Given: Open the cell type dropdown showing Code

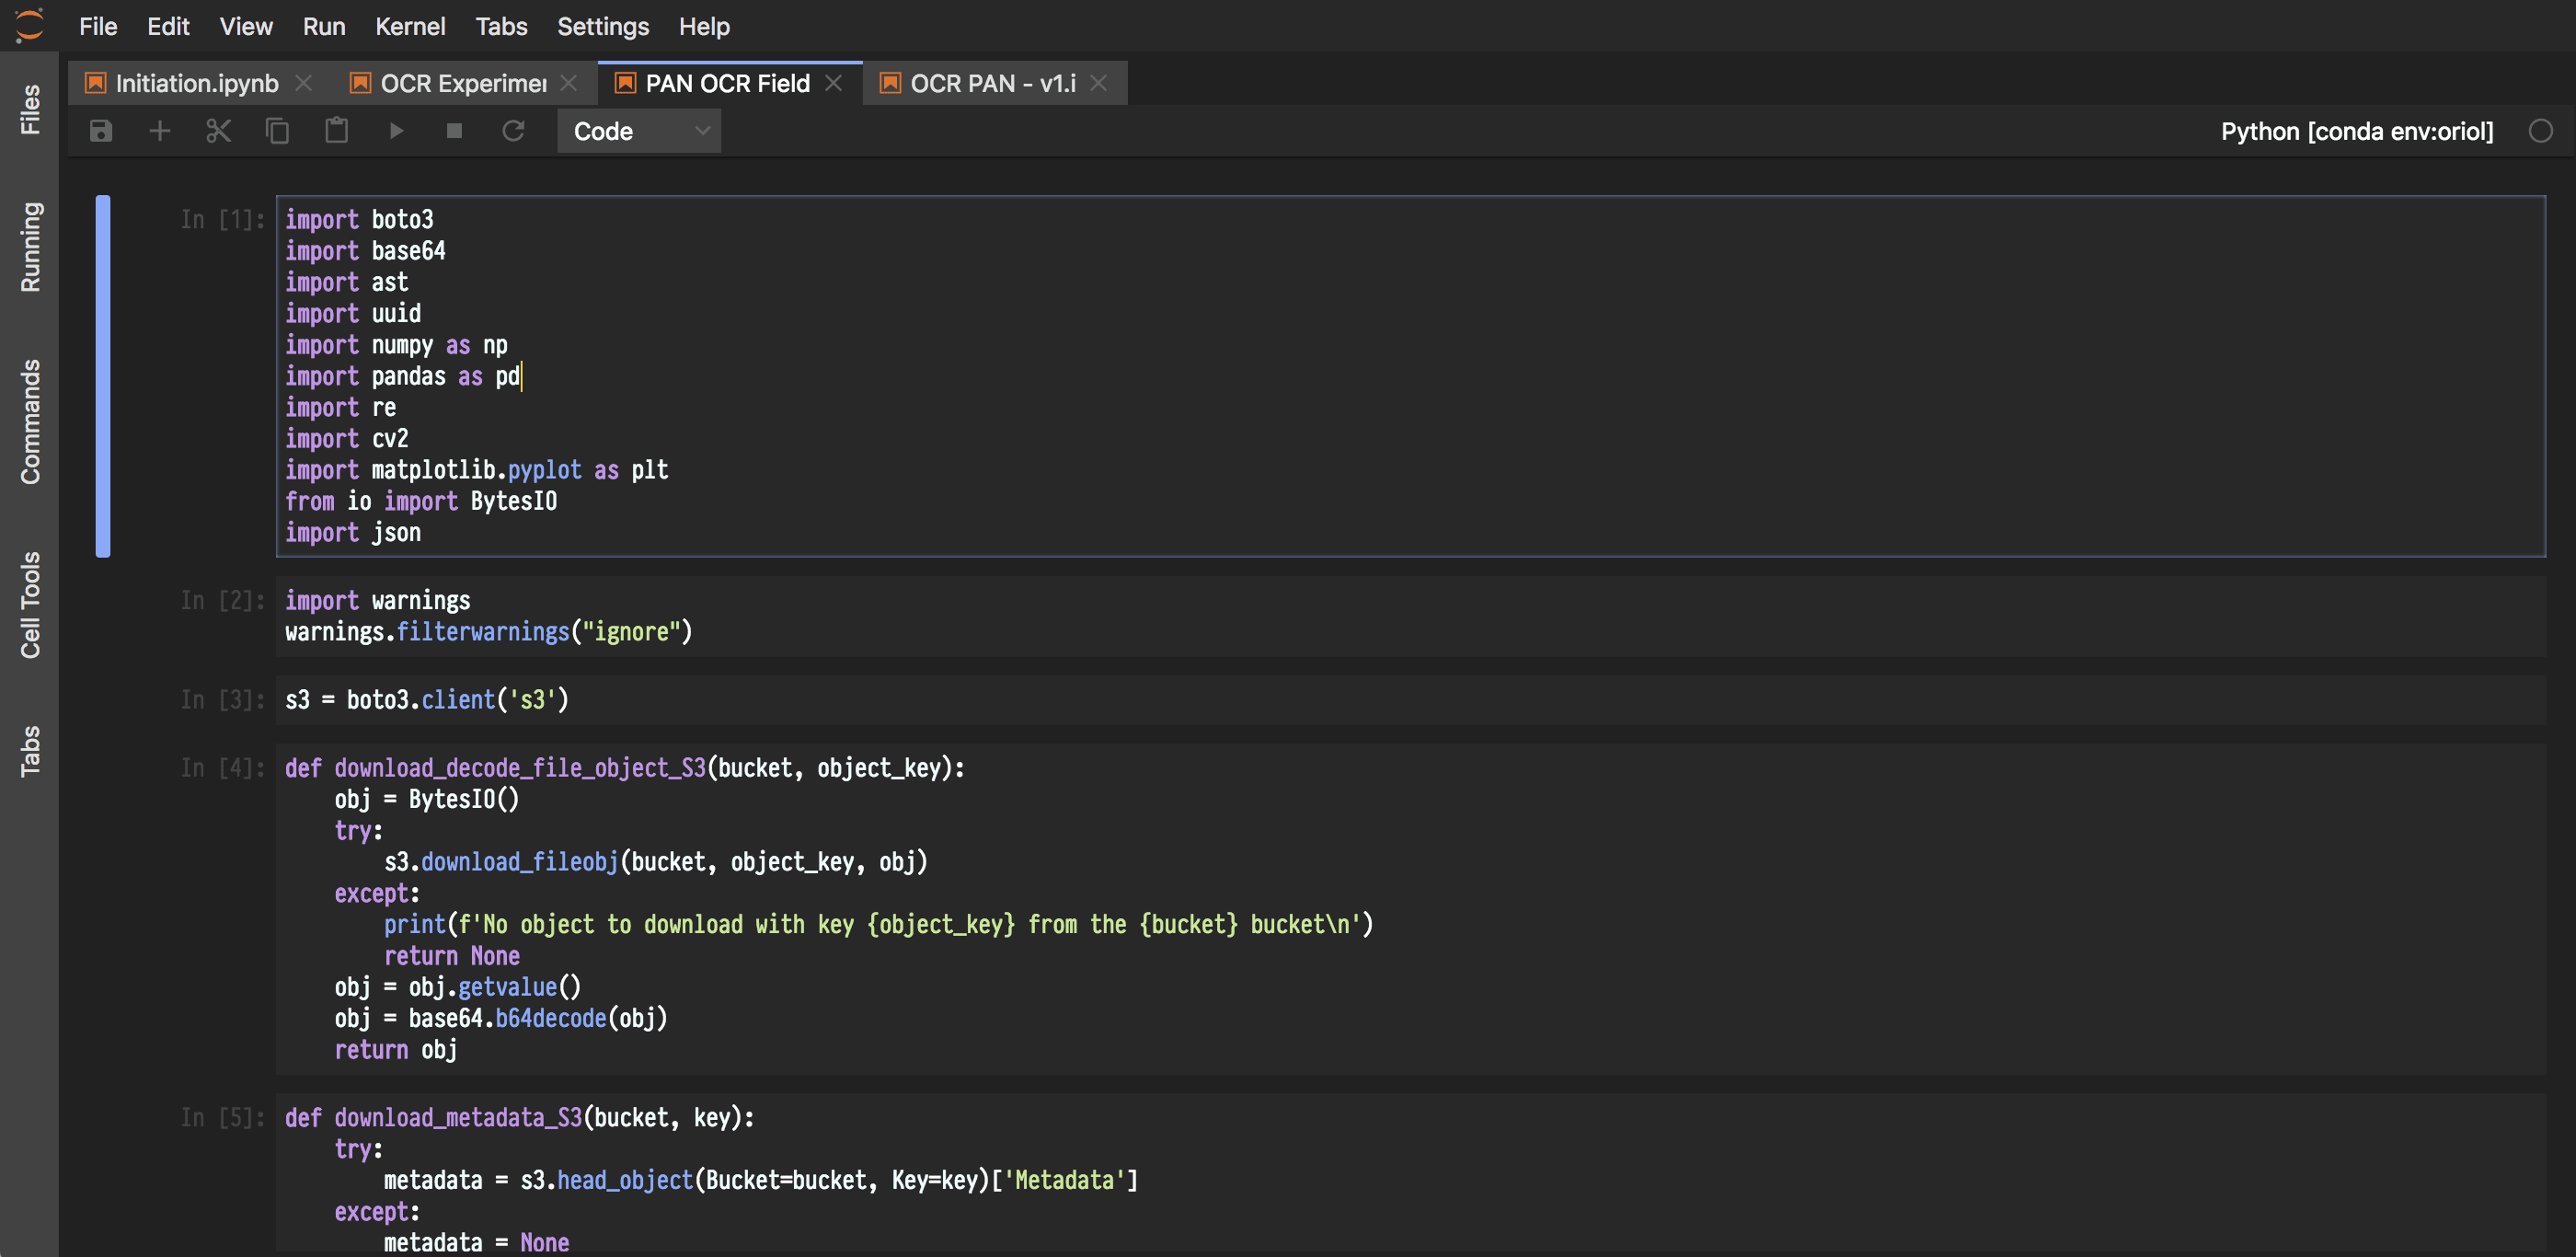Looking at the screenshot, I should click(637, 130).
